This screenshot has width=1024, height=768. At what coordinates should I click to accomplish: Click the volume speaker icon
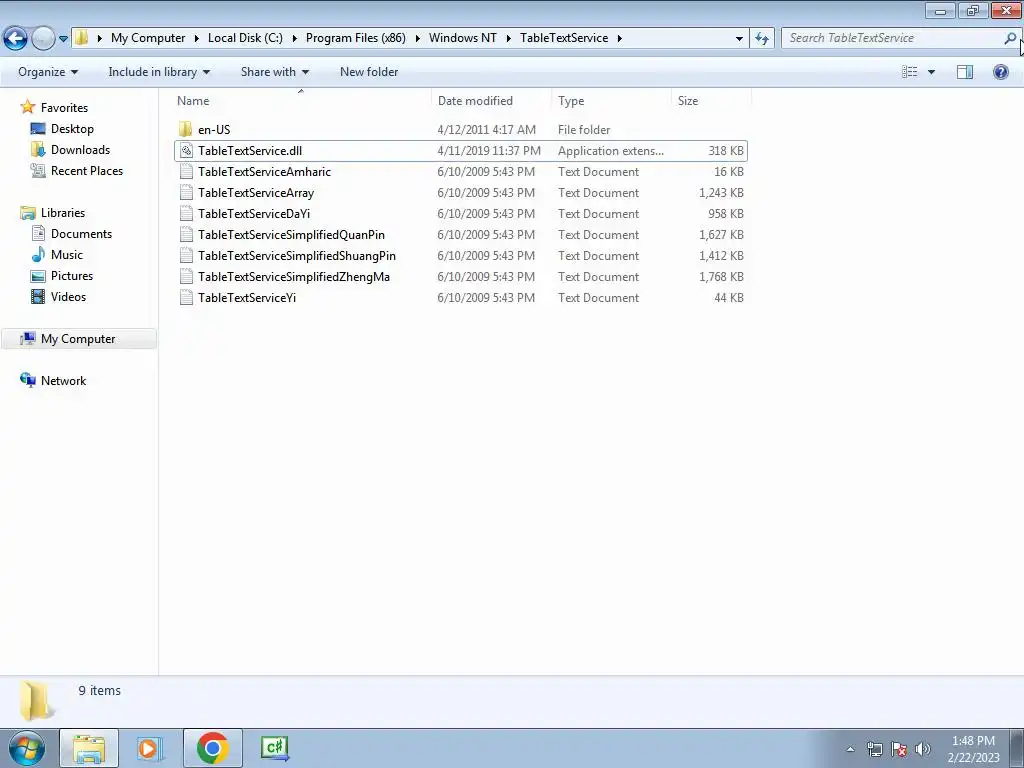[923, 749]
